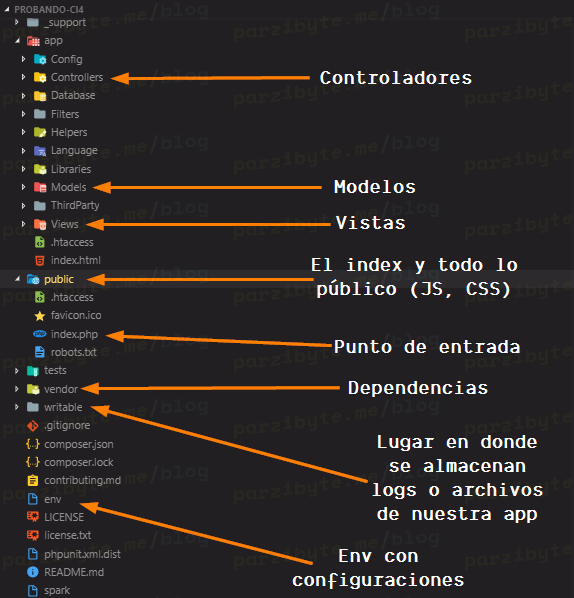Image resolution: width=574 pixels, height=598 pixels.
Task: Select the favicon.ico file name
Action: pos(76,316)
